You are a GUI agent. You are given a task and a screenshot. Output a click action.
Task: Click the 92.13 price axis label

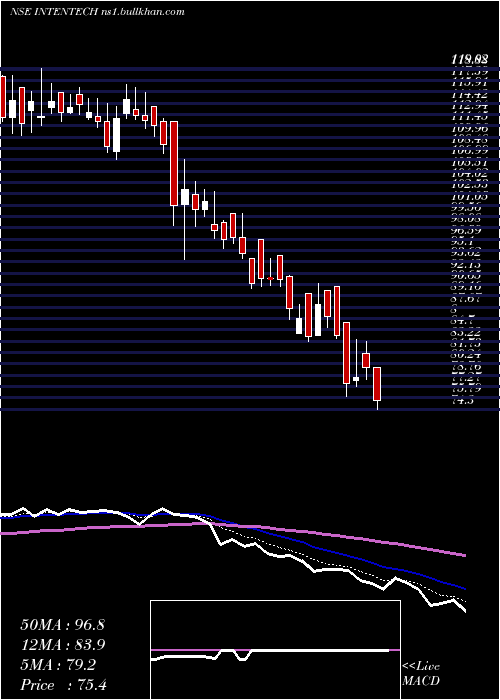pyautogui.click(x=470, y=265)
